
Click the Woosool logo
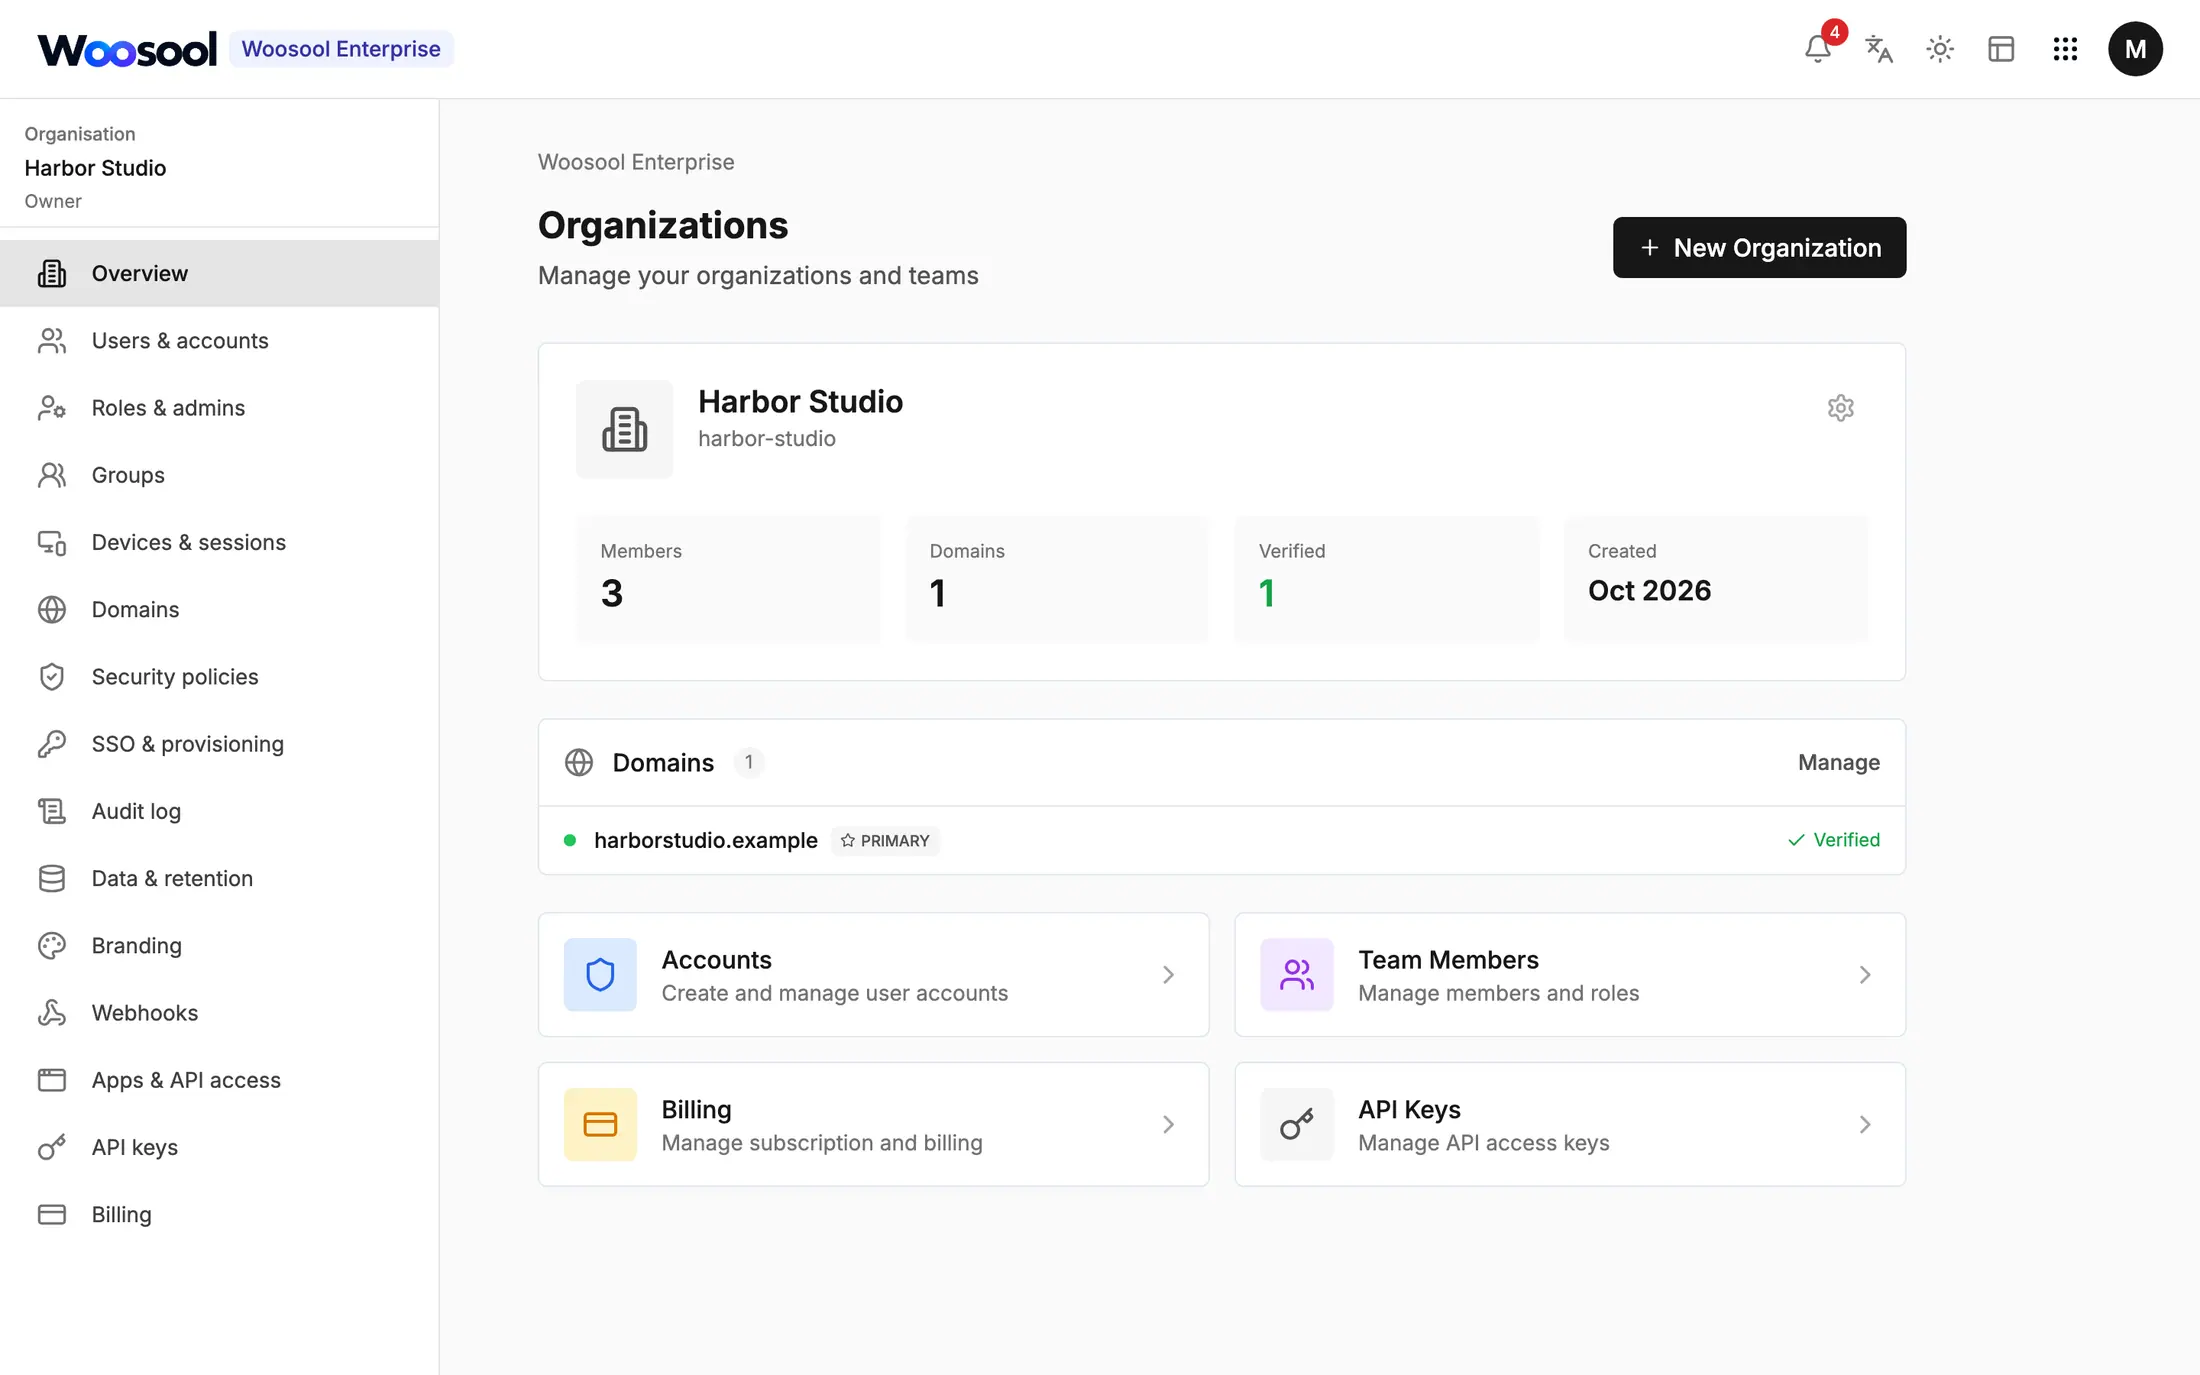tap(127, 49)
